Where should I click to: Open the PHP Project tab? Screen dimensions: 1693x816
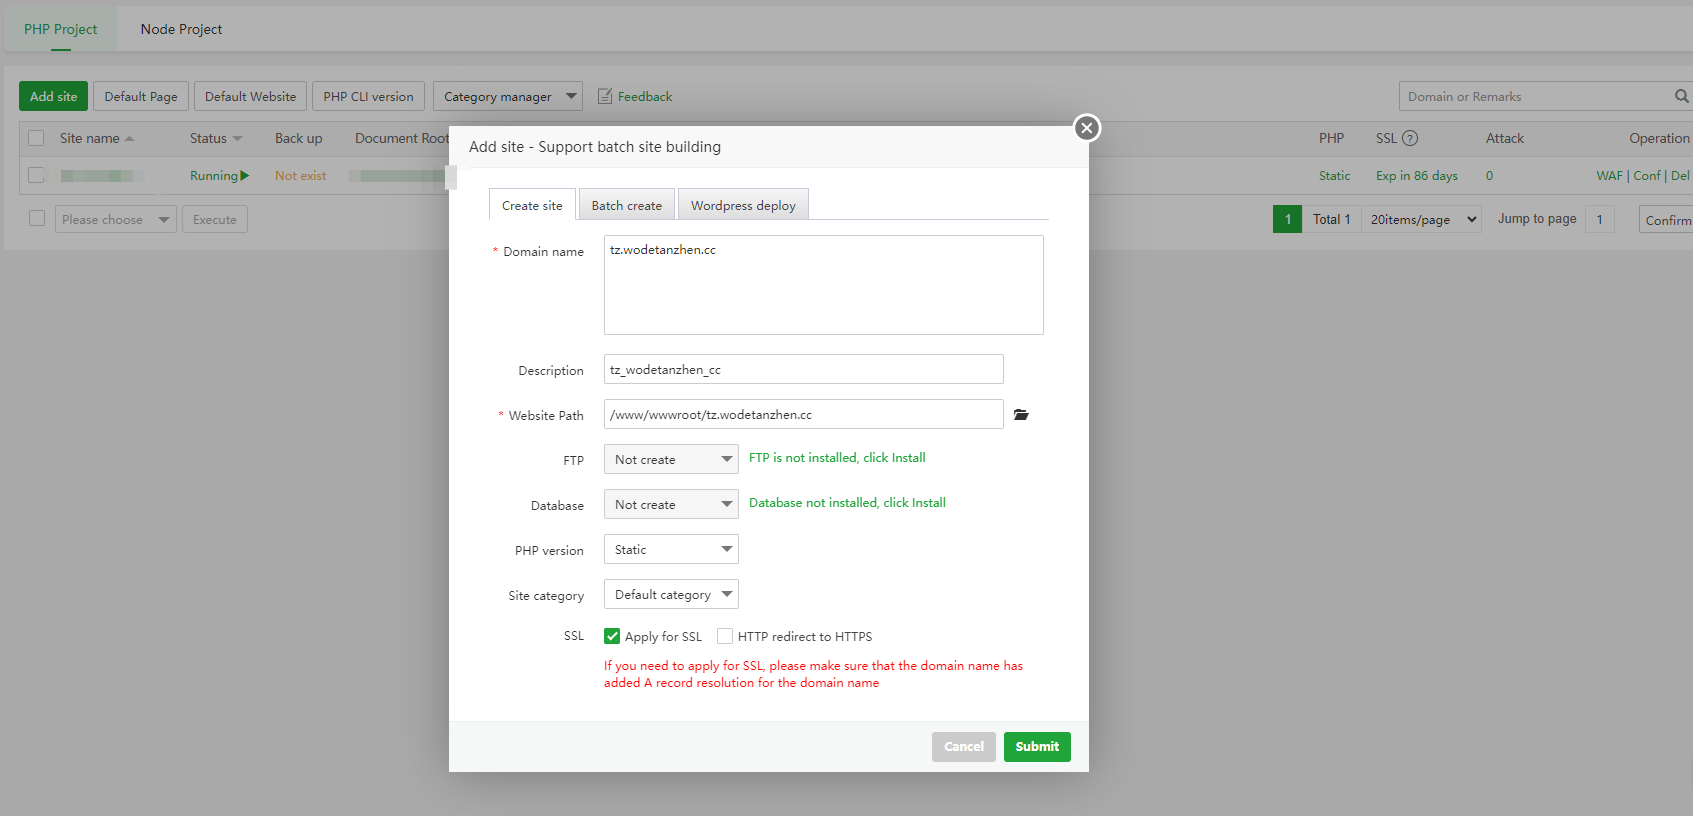[x=61, y=29]
